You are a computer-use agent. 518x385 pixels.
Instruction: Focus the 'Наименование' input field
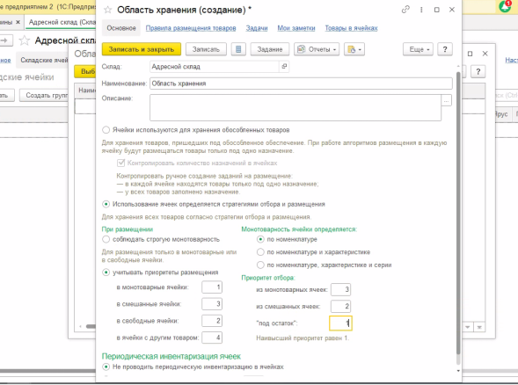301,83
